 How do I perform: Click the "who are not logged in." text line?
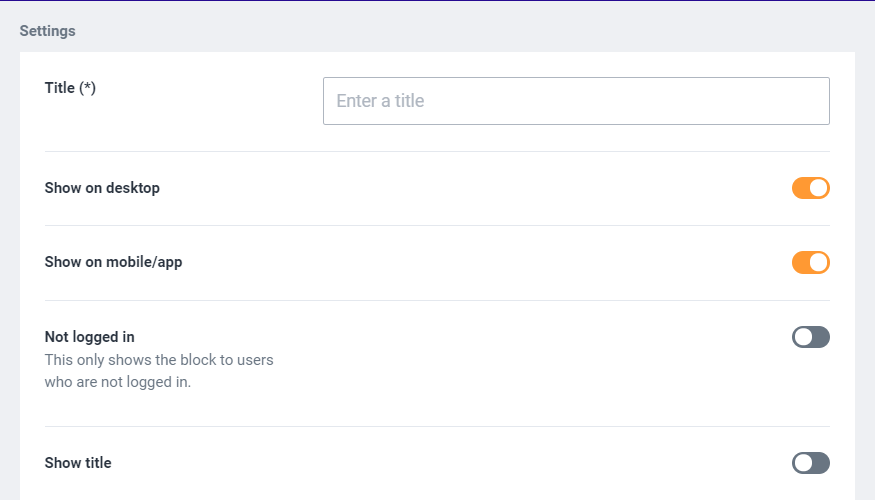pos(118,381)
